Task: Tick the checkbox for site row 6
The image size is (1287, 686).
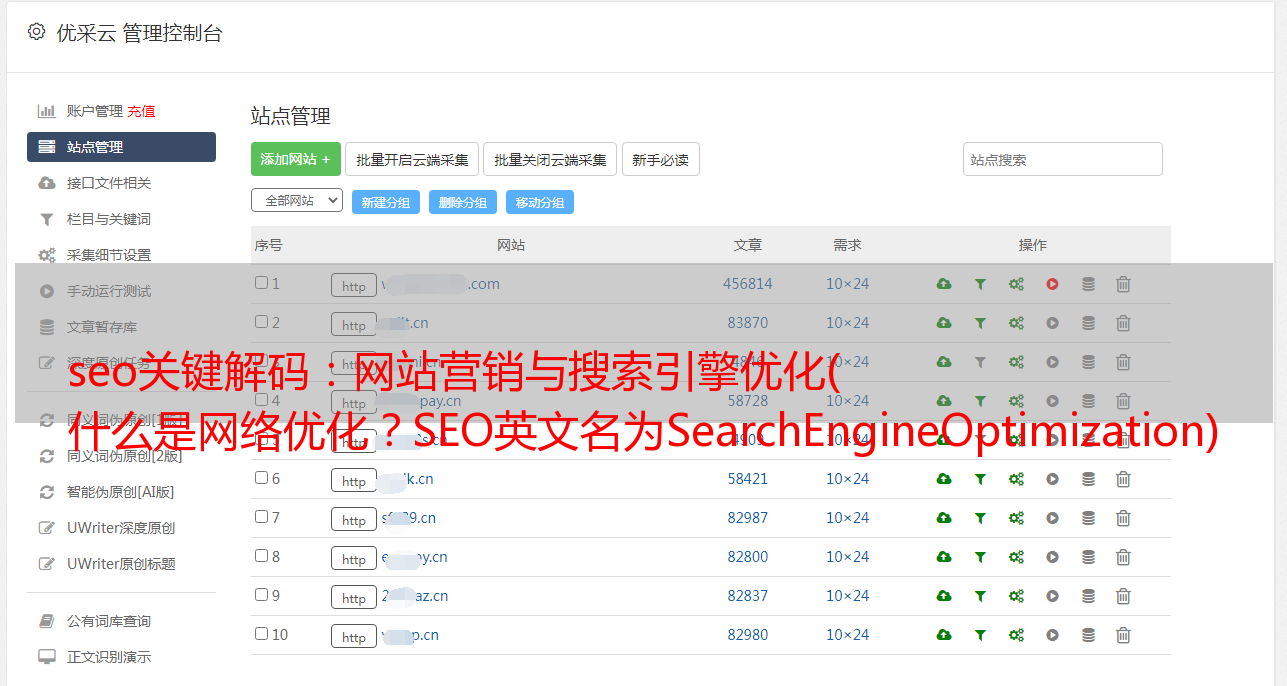Action: coord(262,478)
